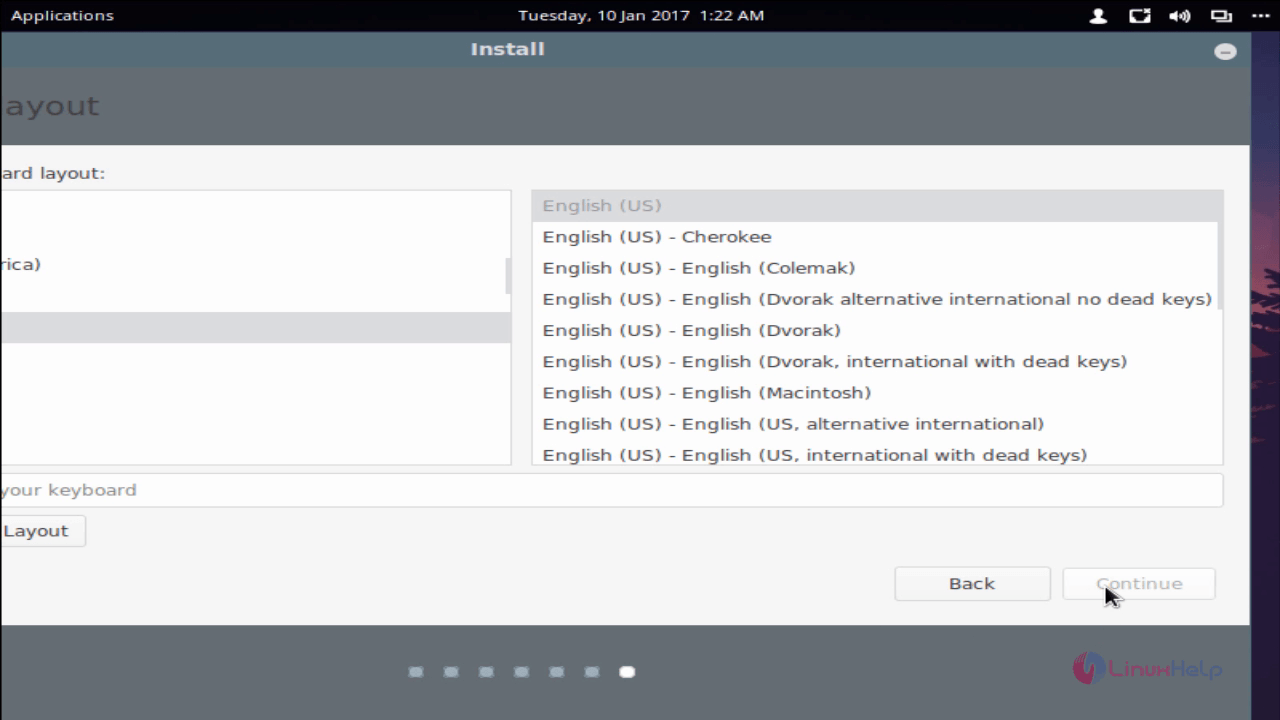
Task: Click the language list scrollbar
Action: tap(508, 275)
